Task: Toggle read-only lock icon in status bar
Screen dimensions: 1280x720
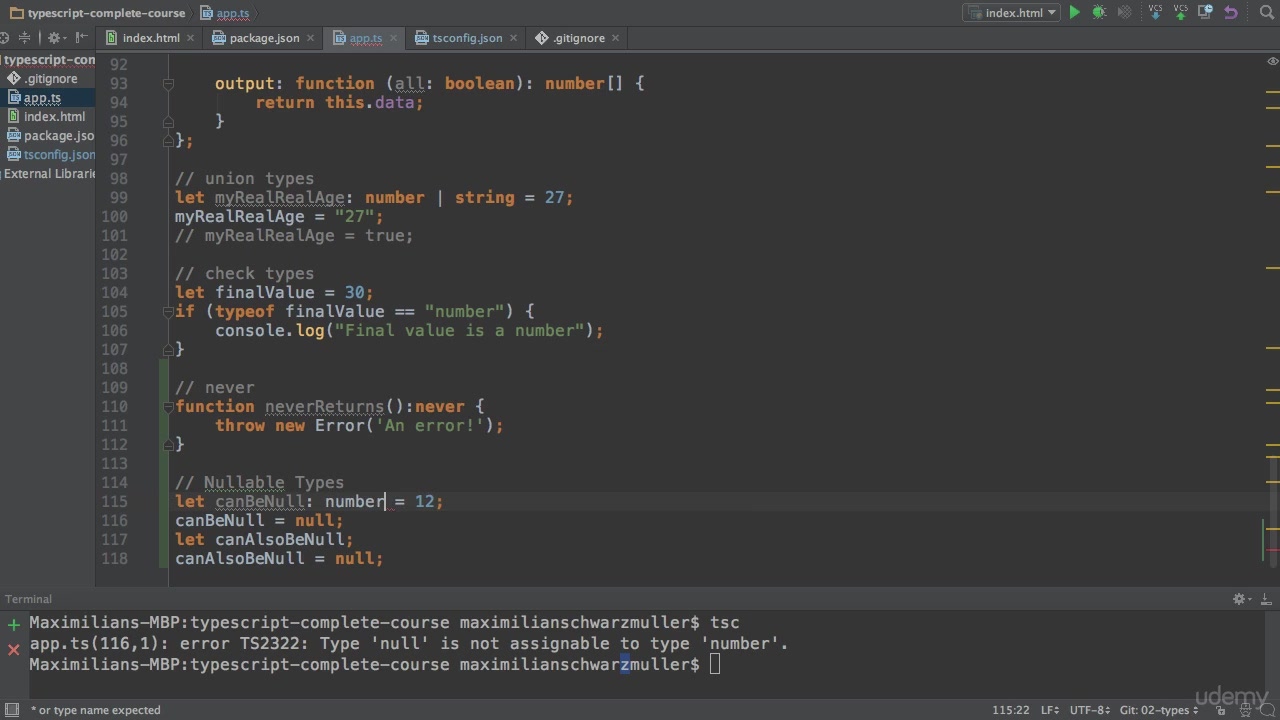Action: (x=1222, y=710)
